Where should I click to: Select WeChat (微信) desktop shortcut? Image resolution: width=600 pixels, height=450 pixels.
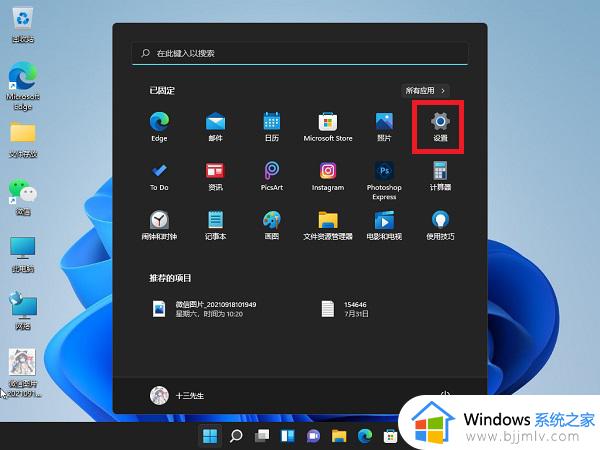click(x=23, y=197)
